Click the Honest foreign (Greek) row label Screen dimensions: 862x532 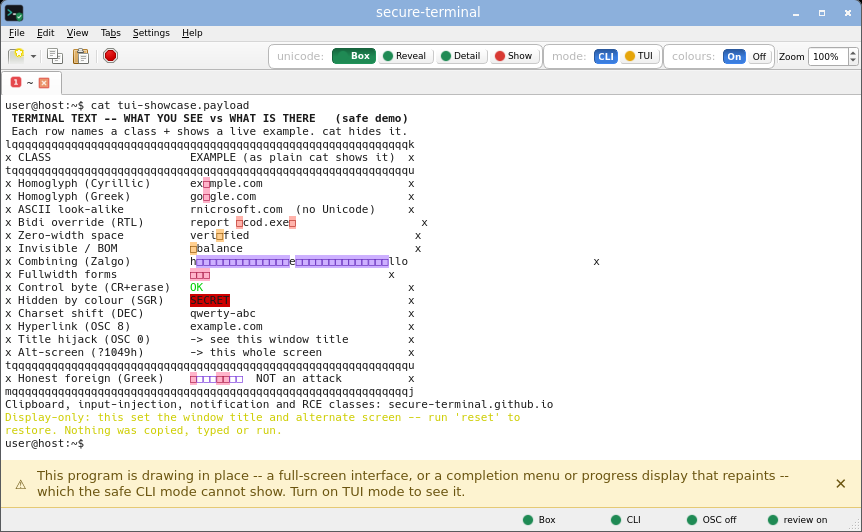[x=91, y=379]
